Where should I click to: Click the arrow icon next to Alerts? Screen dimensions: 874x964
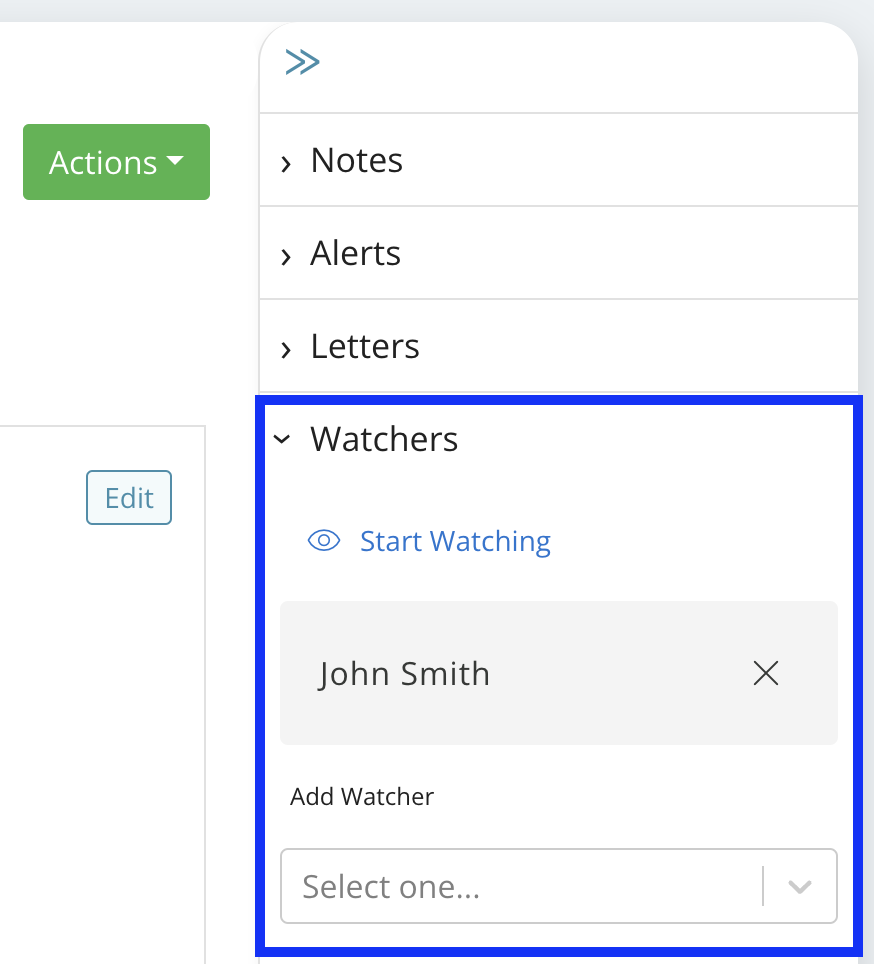point(286,254)
